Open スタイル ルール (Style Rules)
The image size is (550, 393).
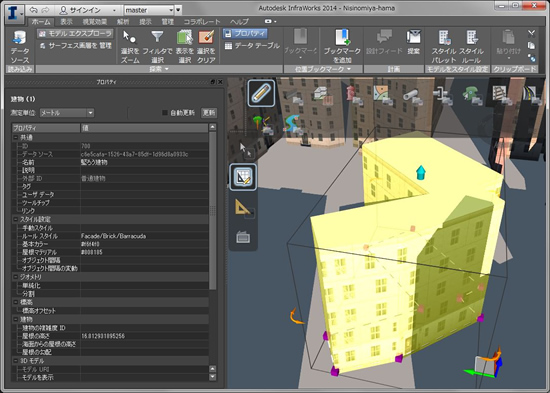[471, 46]
